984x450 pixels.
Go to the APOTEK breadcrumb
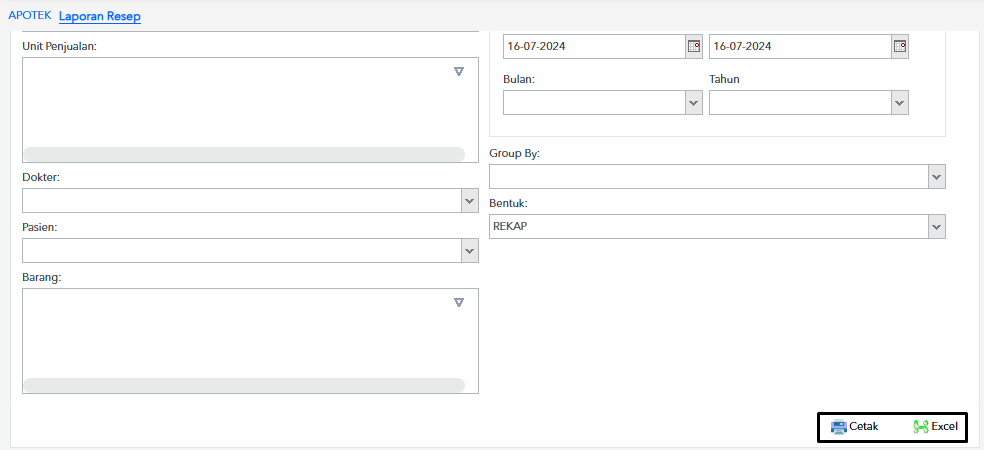click(x=29, y=15)
